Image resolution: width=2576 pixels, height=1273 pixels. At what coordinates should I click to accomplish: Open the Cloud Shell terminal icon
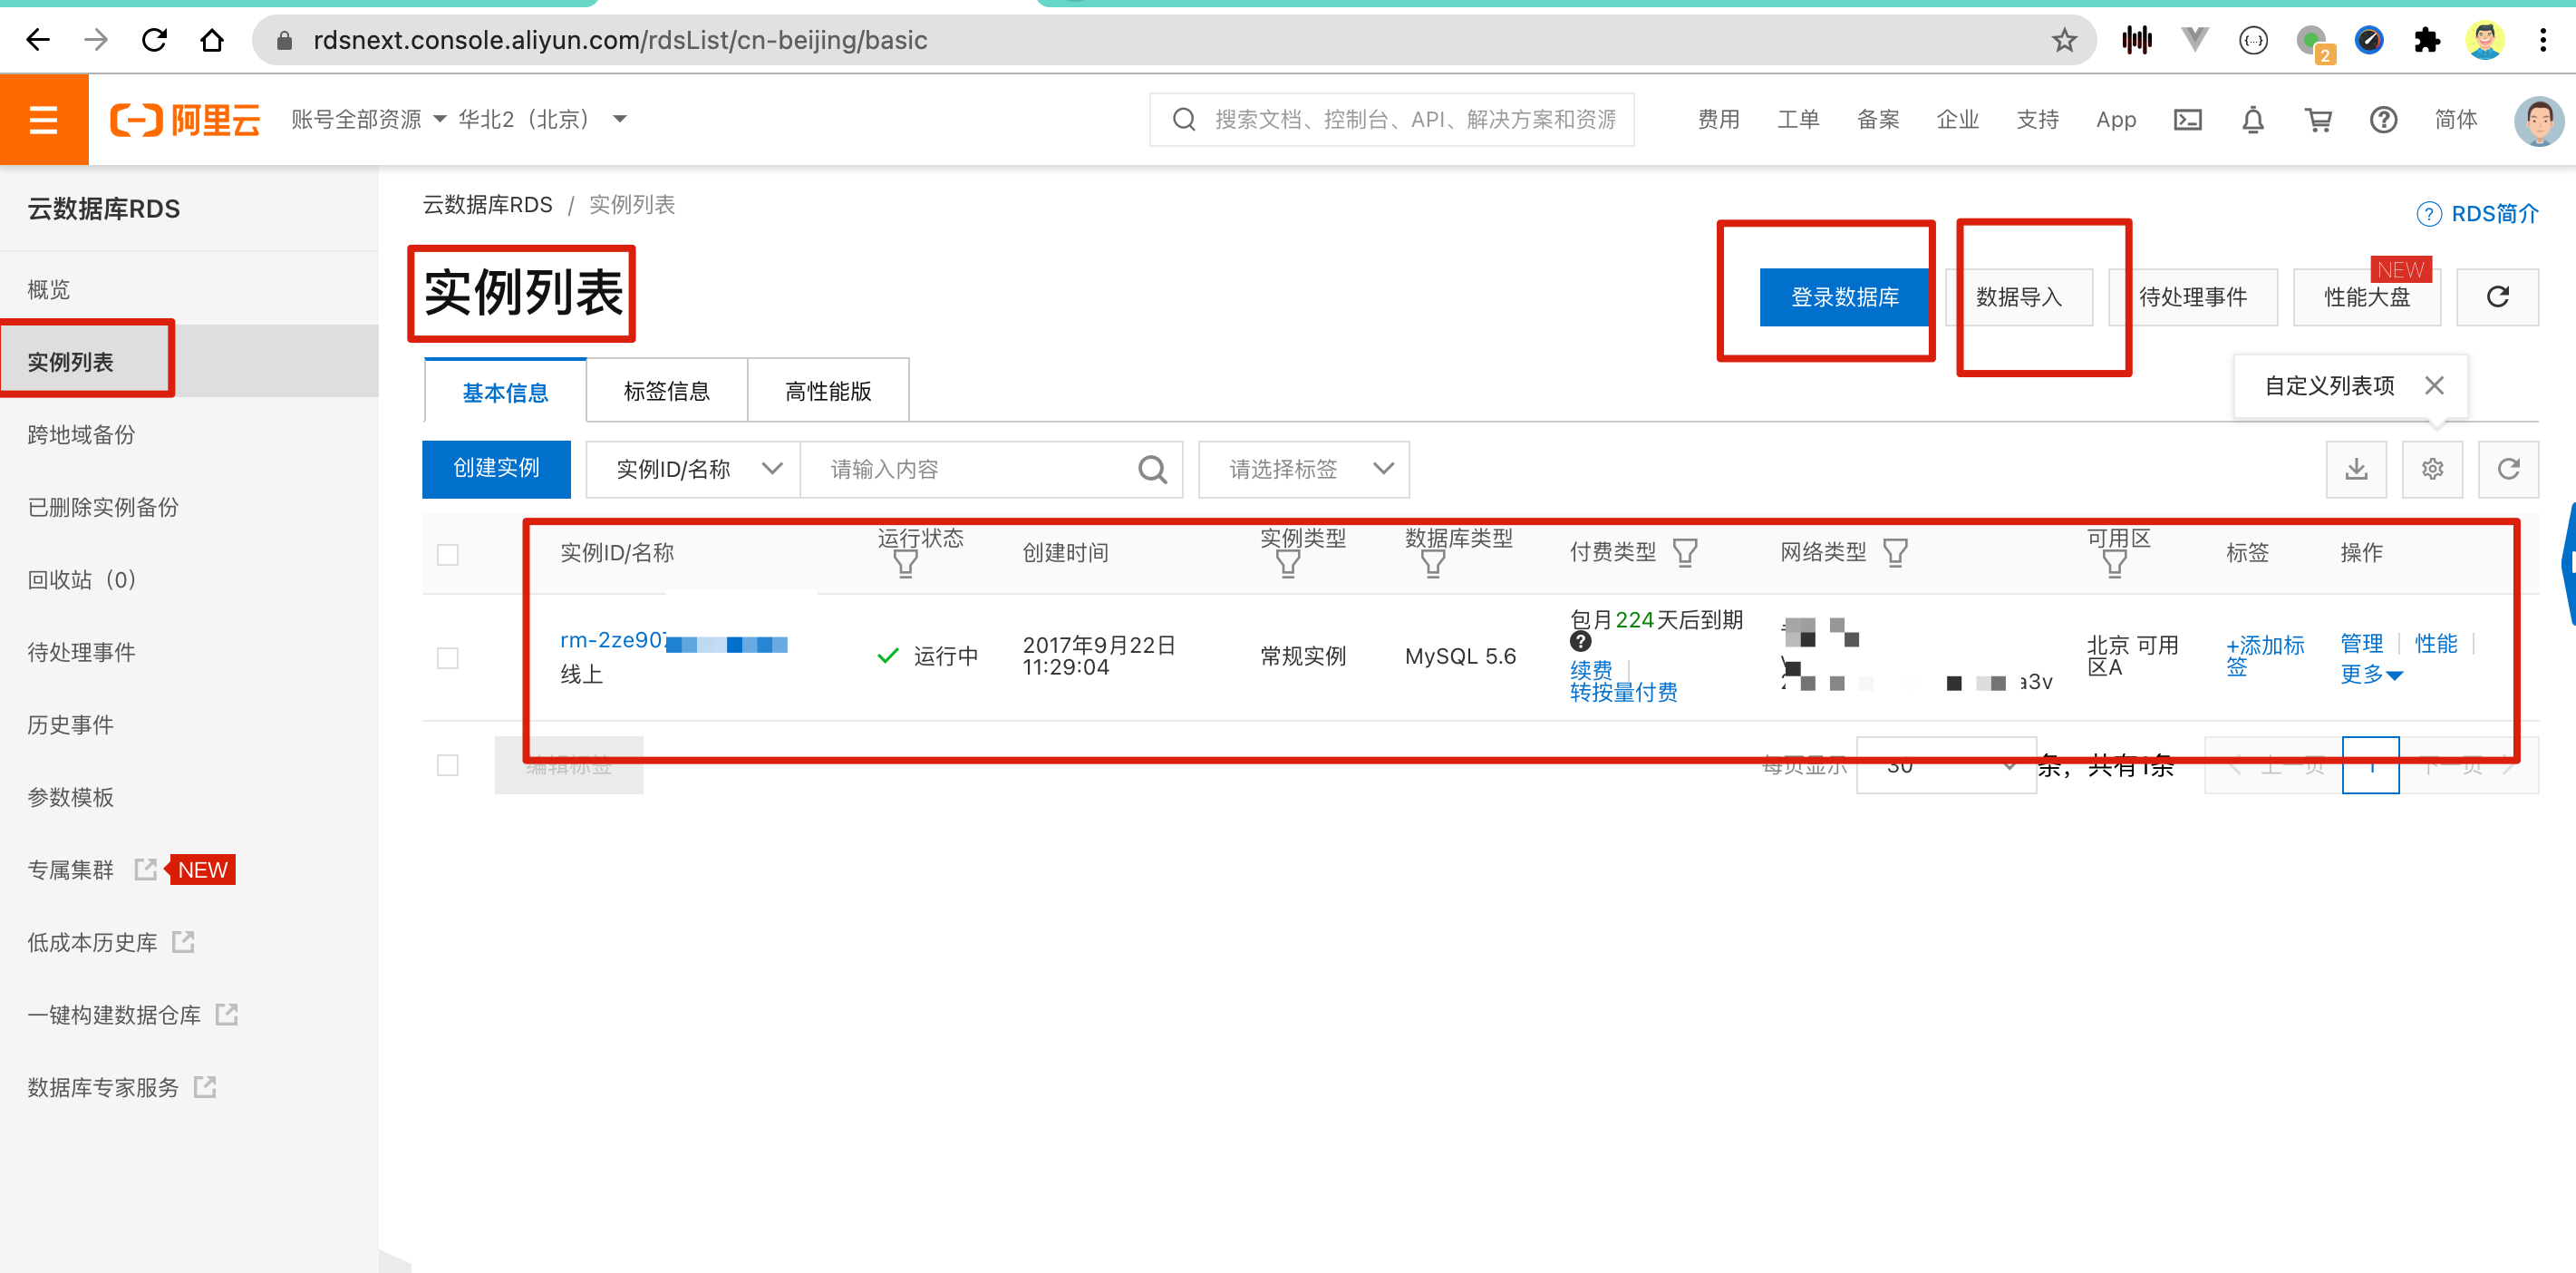click(x=2187, y=120)
